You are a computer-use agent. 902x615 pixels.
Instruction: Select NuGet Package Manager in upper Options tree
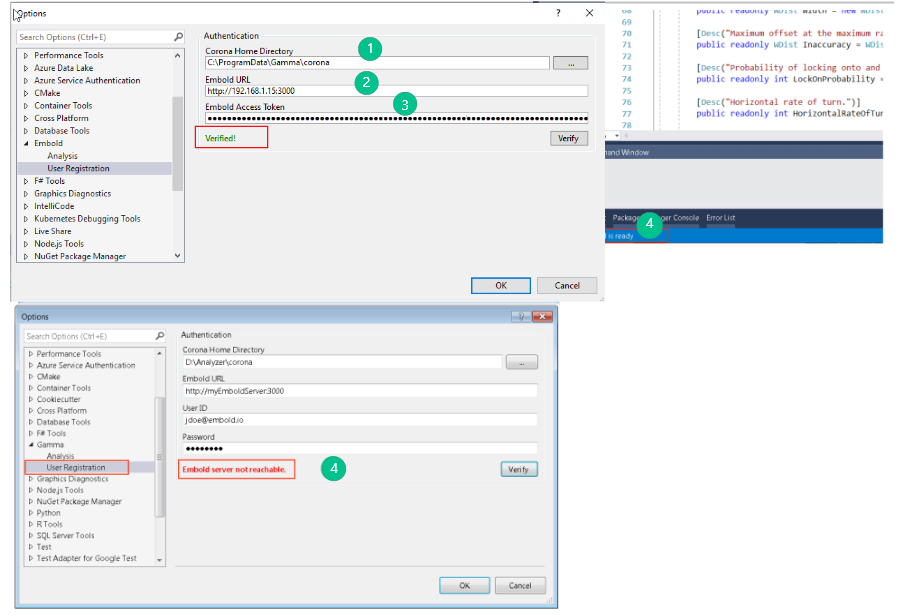pos(80,257)
